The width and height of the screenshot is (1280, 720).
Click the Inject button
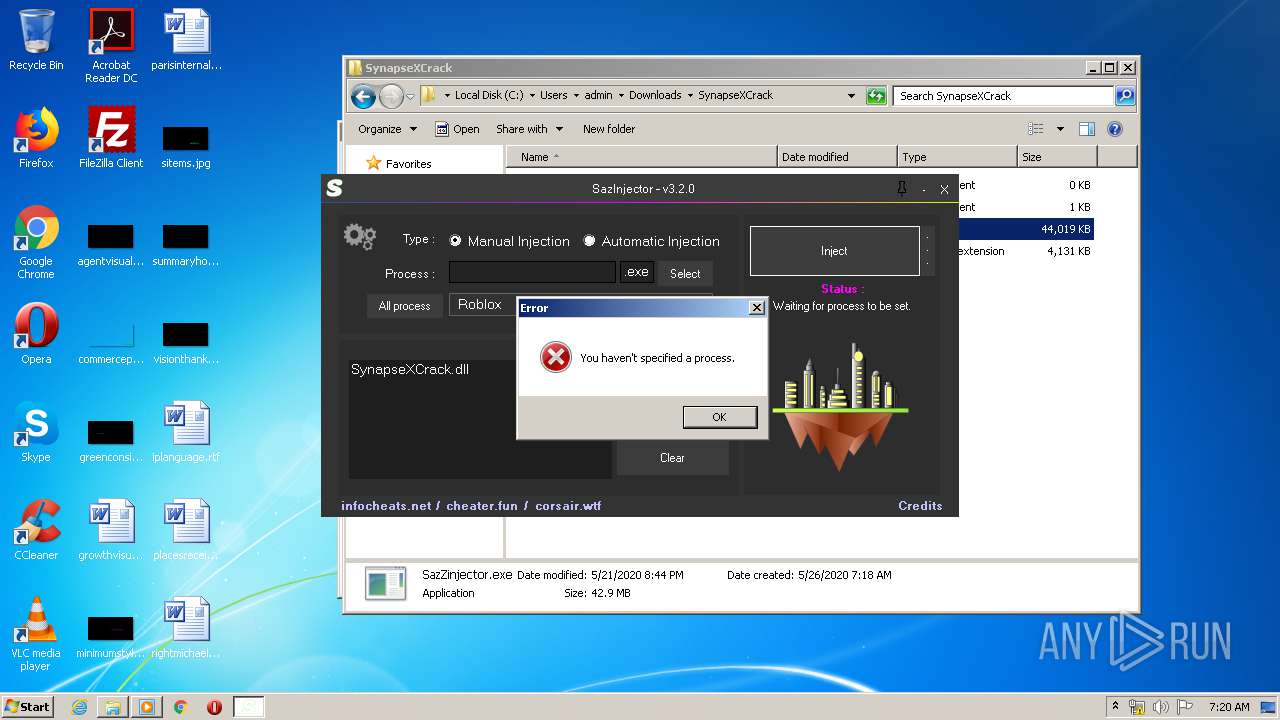(x=834, y=251)
